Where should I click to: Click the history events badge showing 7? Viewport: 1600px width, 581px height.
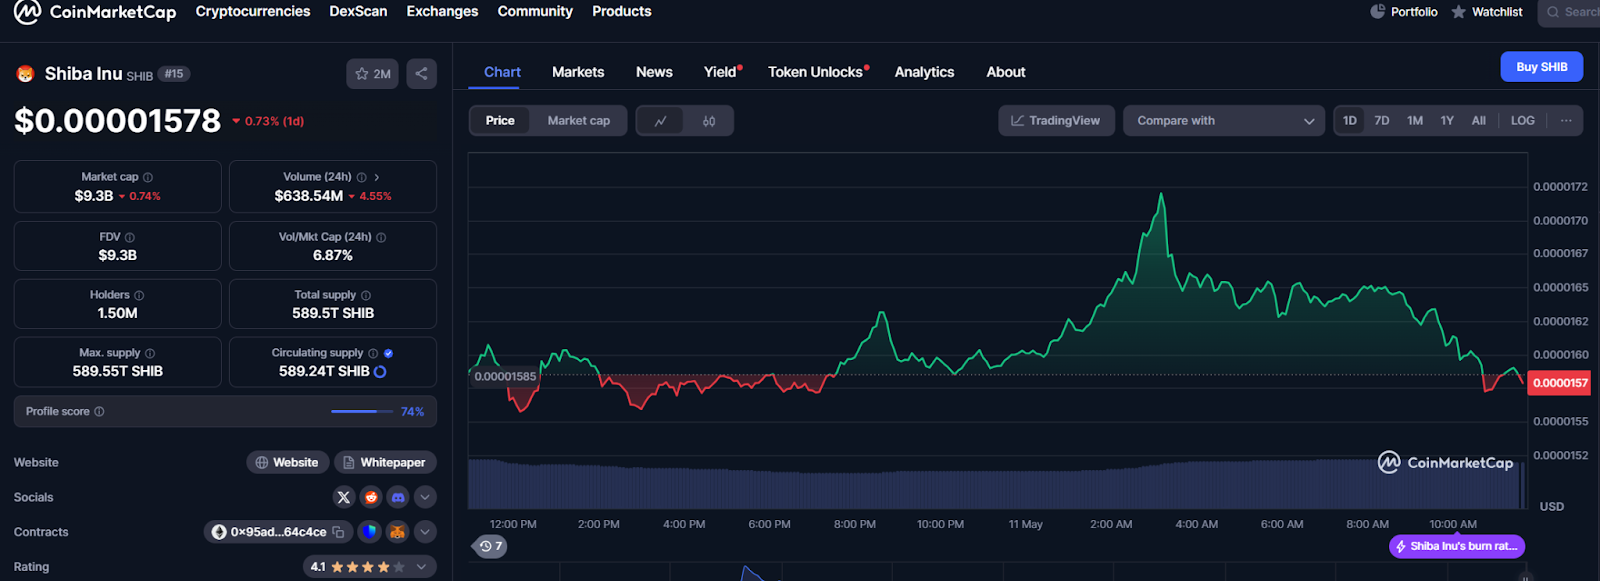coord(490,546)
